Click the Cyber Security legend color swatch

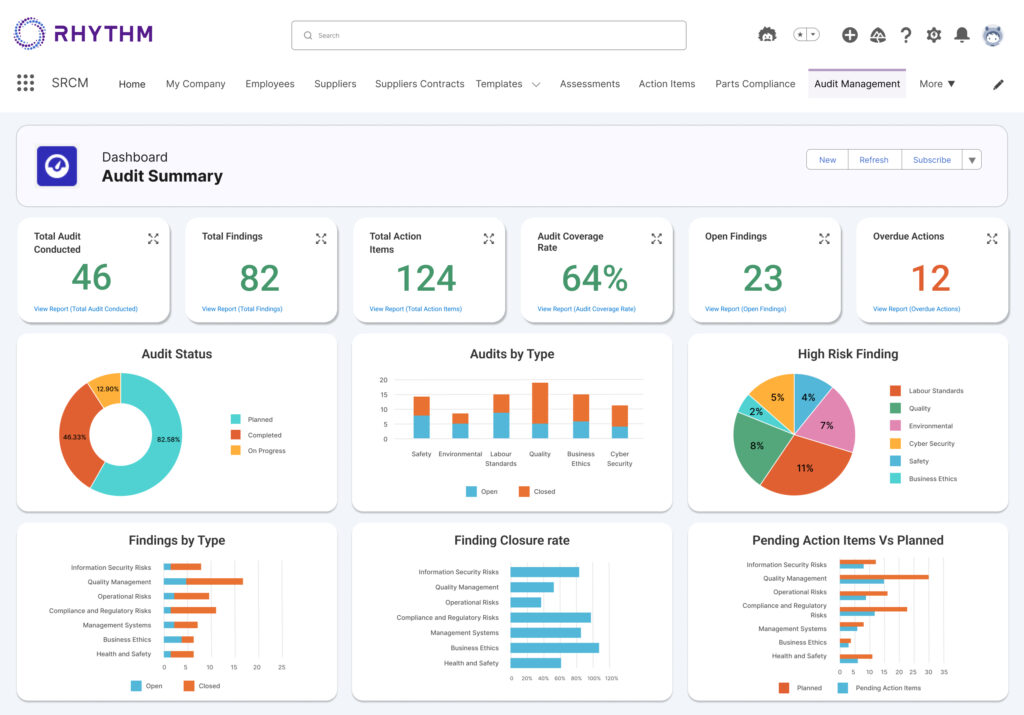tap(895, 444)
